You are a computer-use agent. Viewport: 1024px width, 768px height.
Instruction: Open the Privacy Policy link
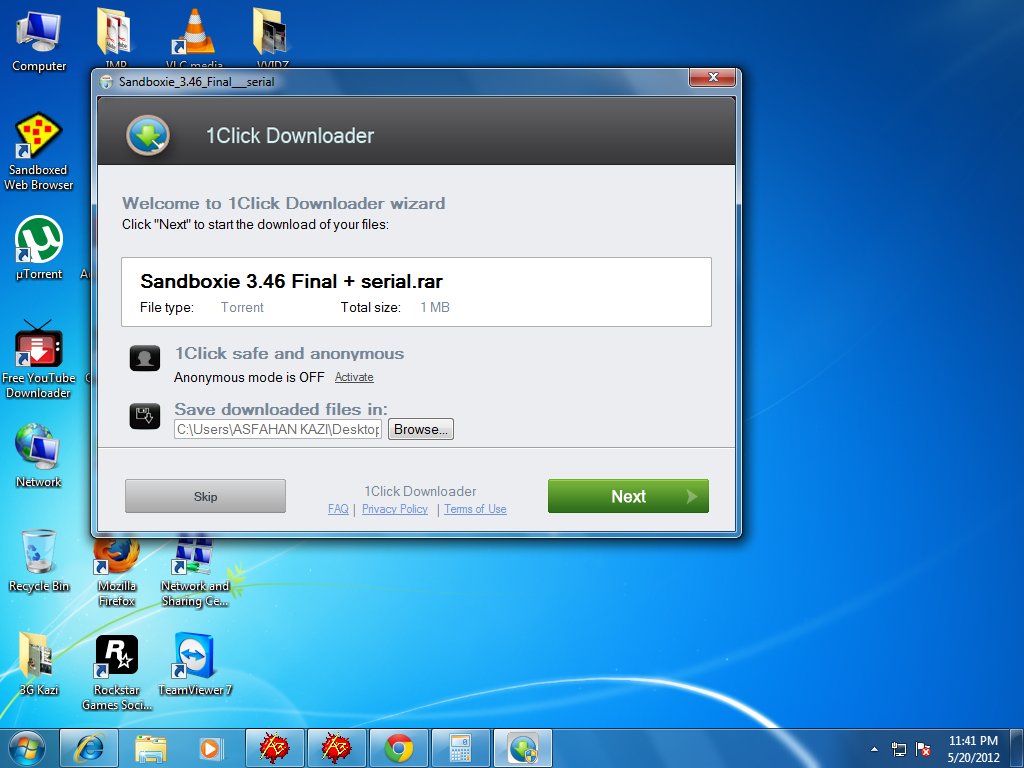point(394,509)
